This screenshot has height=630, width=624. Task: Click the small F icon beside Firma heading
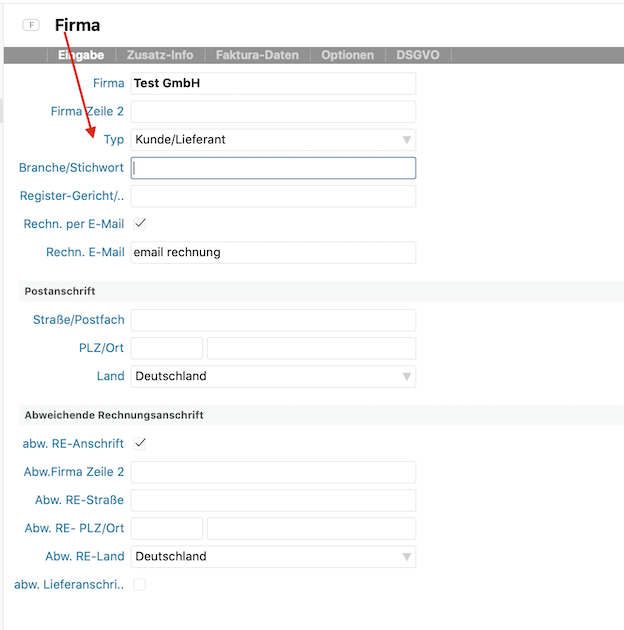(31, 25)
